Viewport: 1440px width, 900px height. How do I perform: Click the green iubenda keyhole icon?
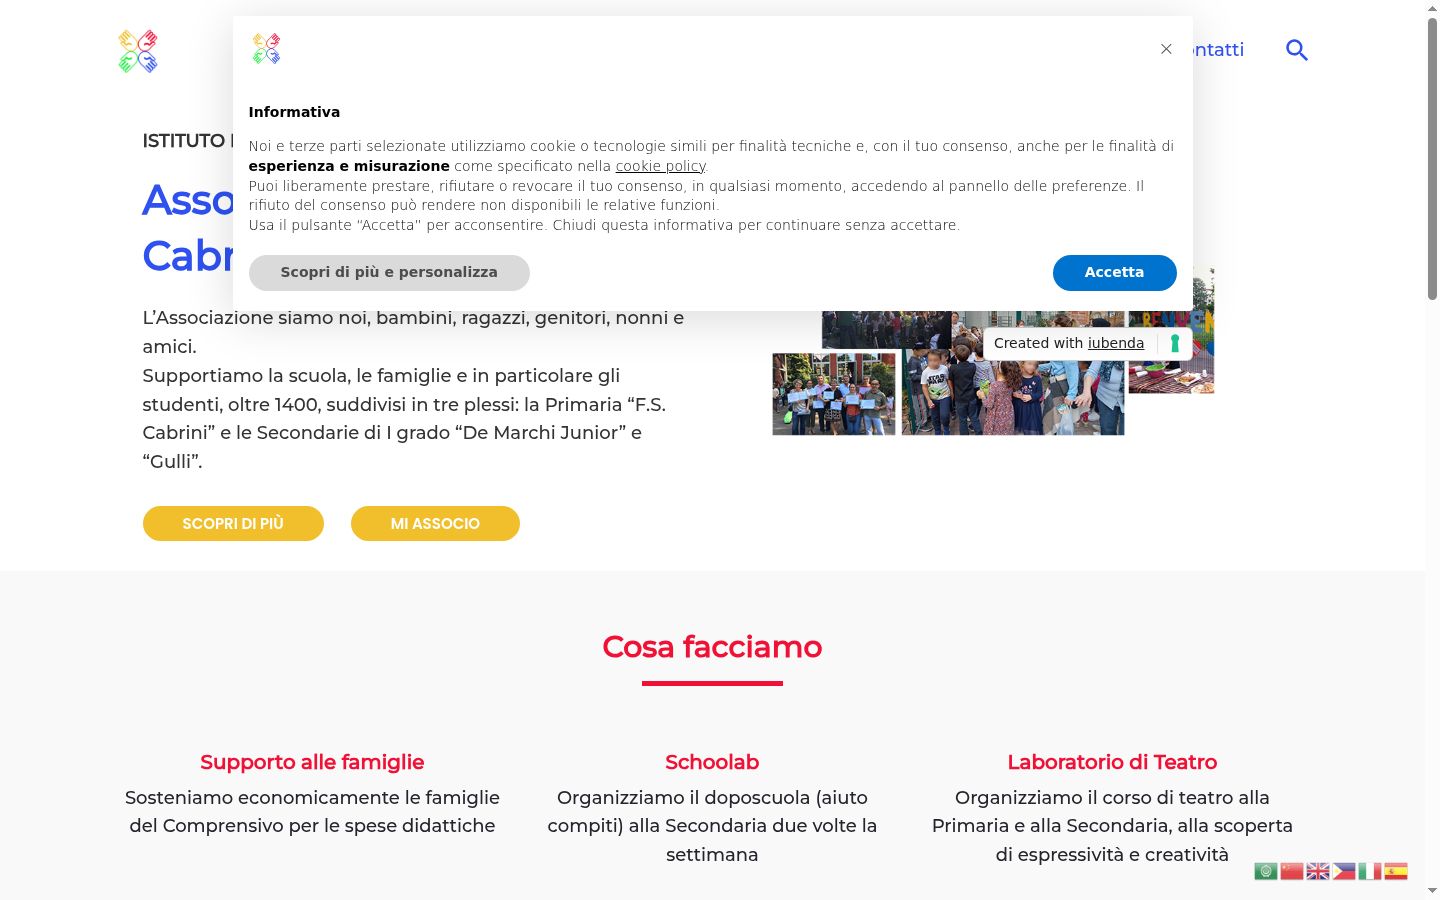1175,343
